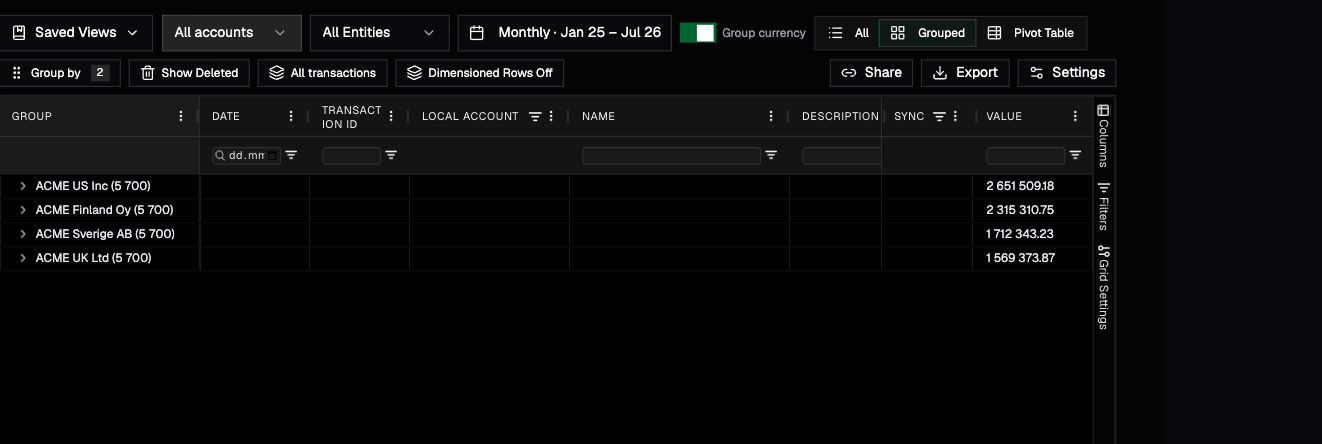Click the Share button
The image size is (1322, 444).
click(871, 73)
